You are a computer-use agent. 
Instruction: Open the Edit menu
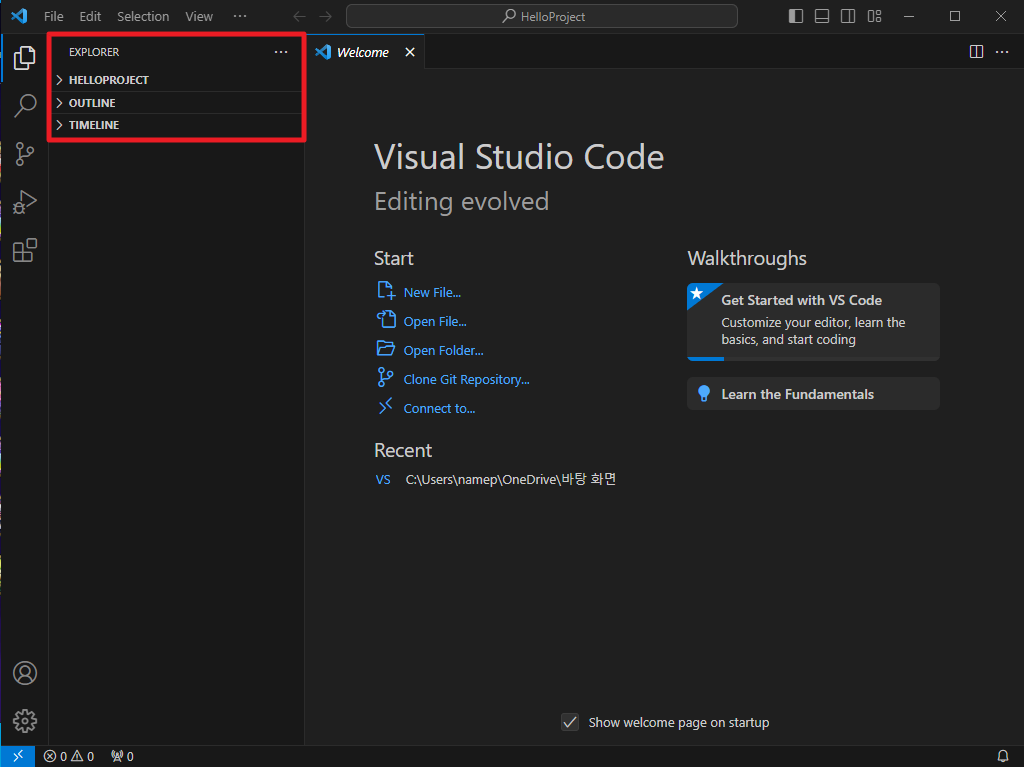pyautogui.click(x=90, y=16)
